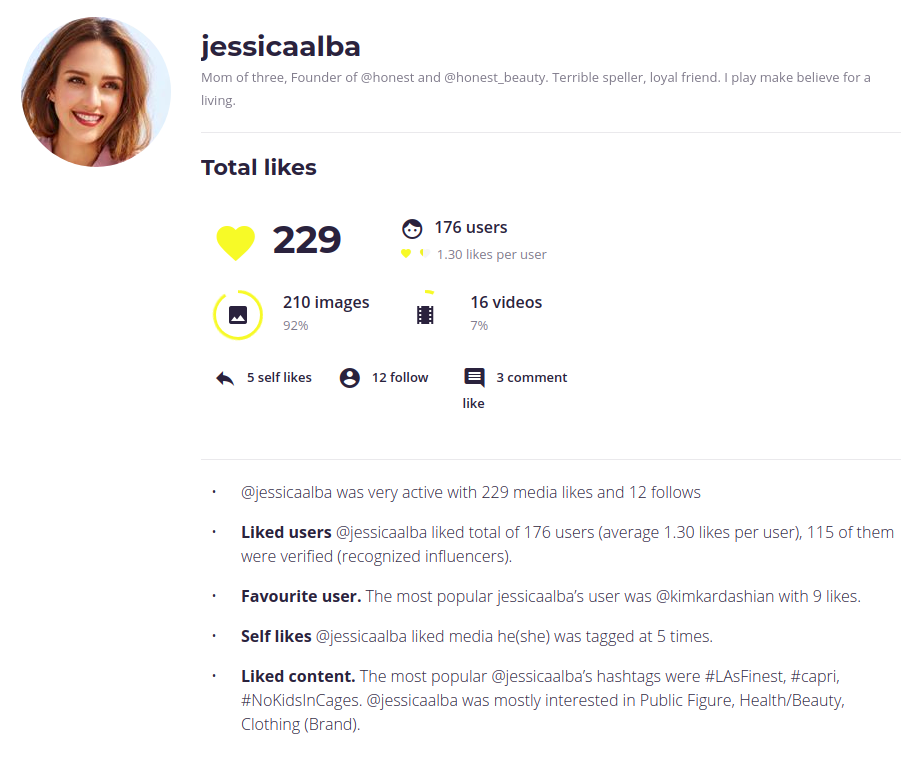The height and width of the screenshot is (769, 912).
Task: Click the 12 follow text
Action: point(400,377)
